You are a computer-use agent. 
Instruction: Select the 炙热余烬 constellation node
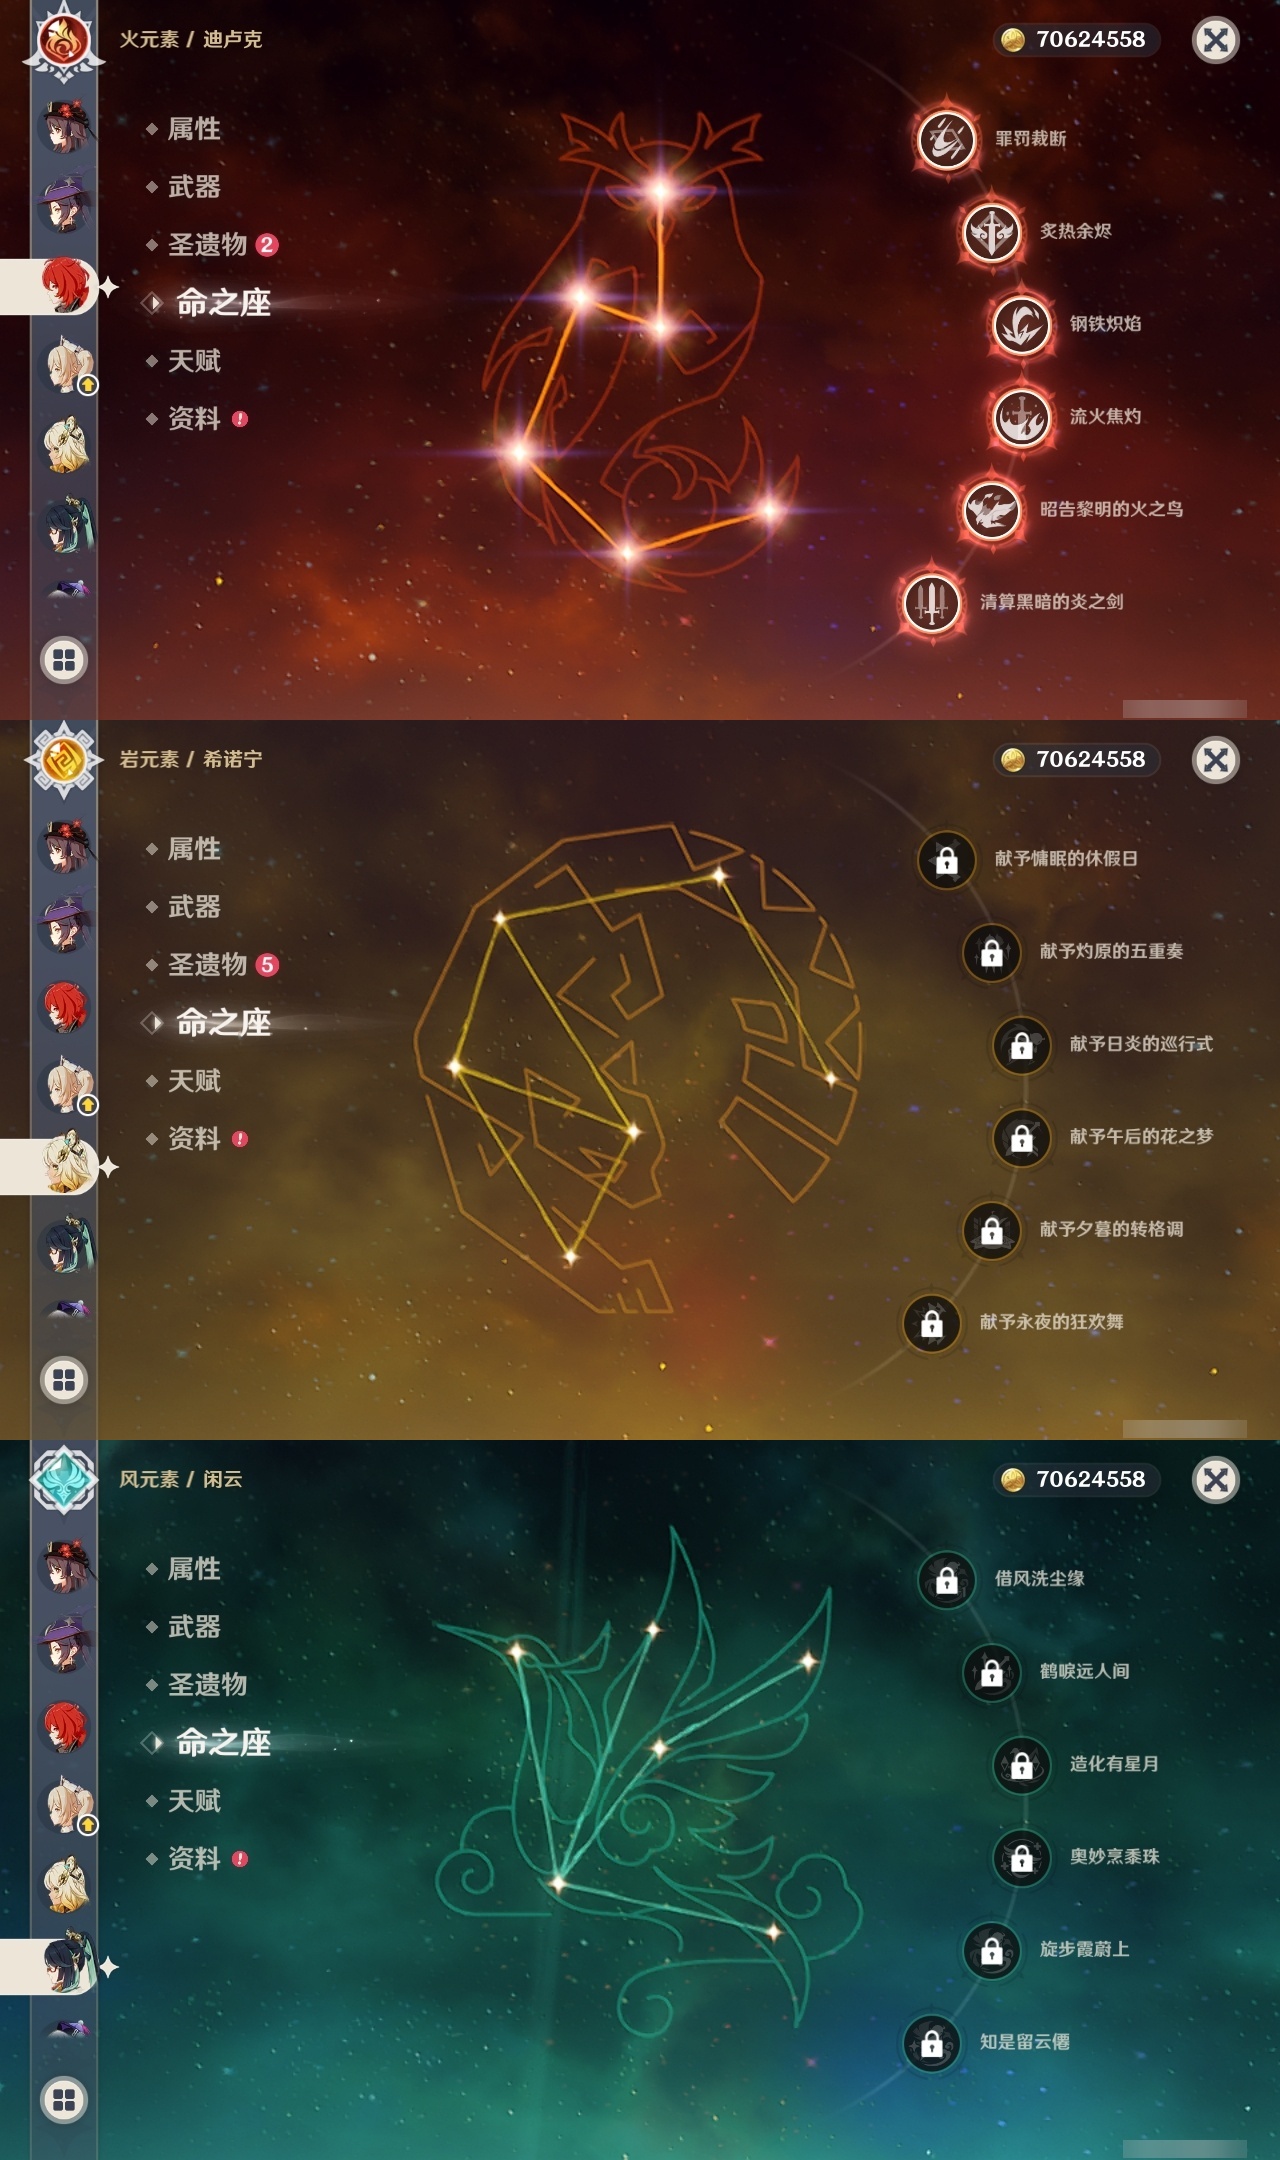point(991,232)
